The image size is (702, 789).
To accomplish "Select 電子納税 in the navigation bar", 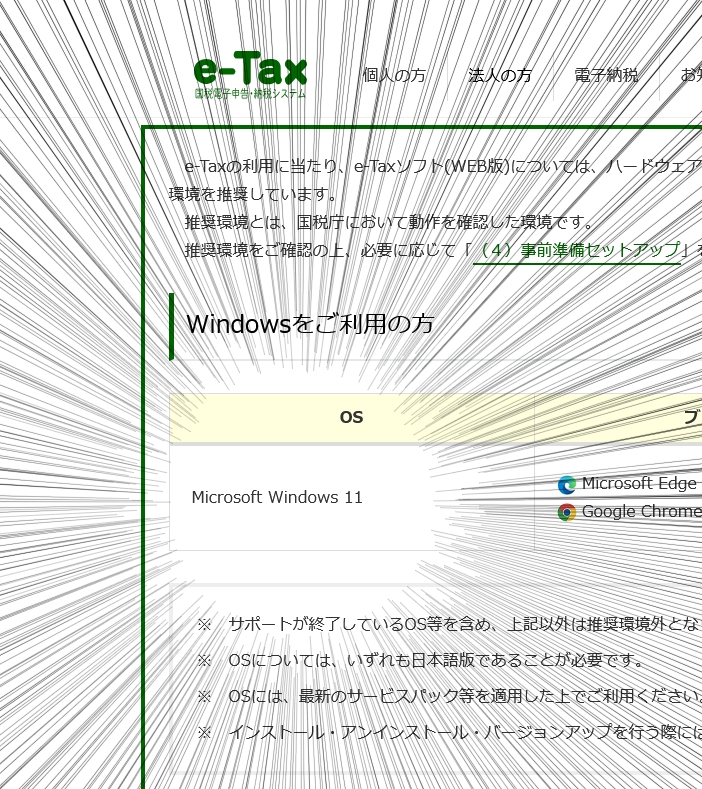I will click(x=606, y=75).
